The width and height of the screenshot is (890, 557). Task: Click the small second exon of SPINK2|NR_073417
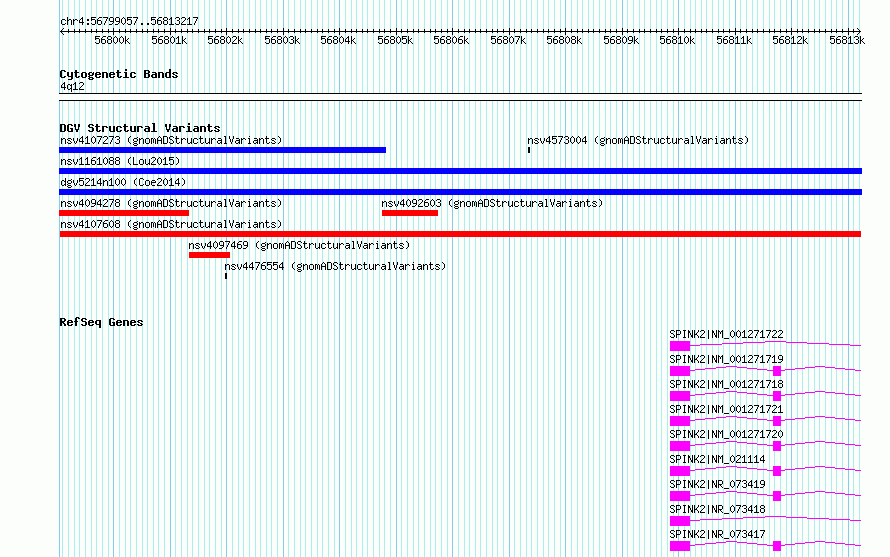pos(777,546)
